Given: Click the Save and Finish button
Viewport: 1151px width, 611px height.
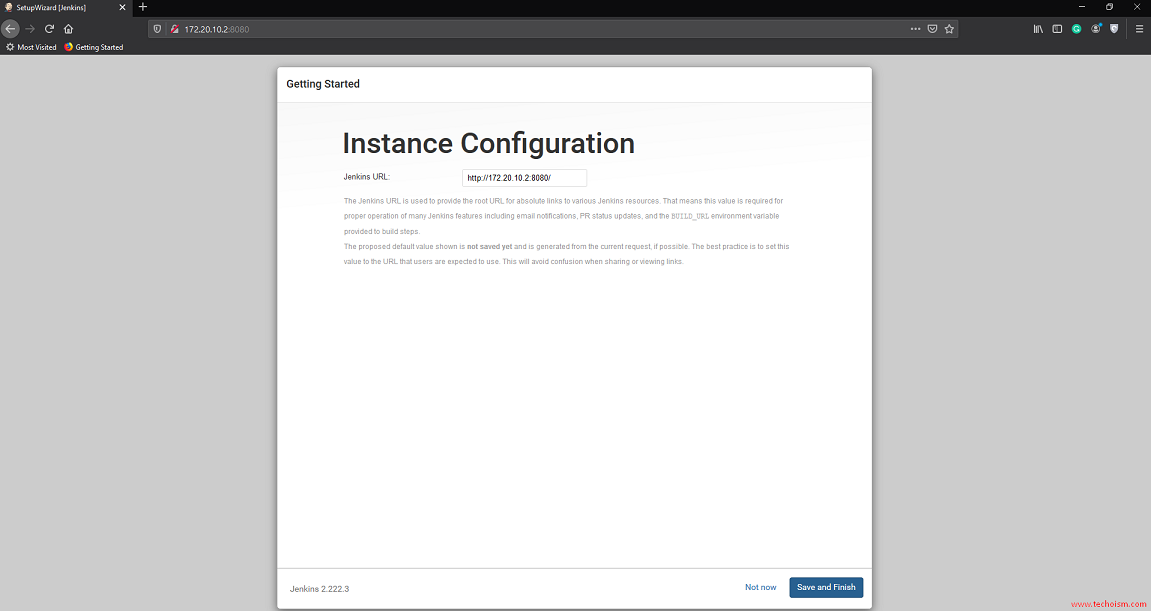Looking at the screenshot, I should pos(826,588).
